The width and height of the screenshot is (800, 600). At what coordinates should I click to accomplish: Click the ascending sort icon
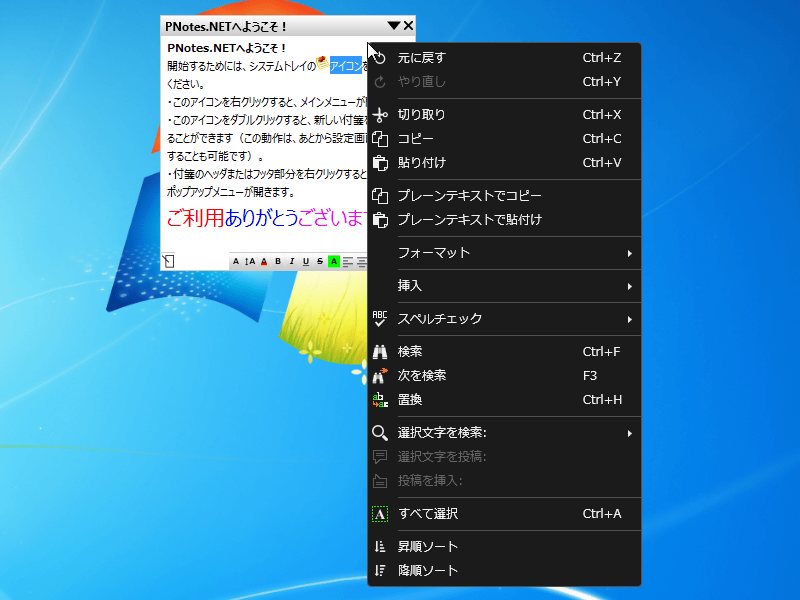coord(380,547)
